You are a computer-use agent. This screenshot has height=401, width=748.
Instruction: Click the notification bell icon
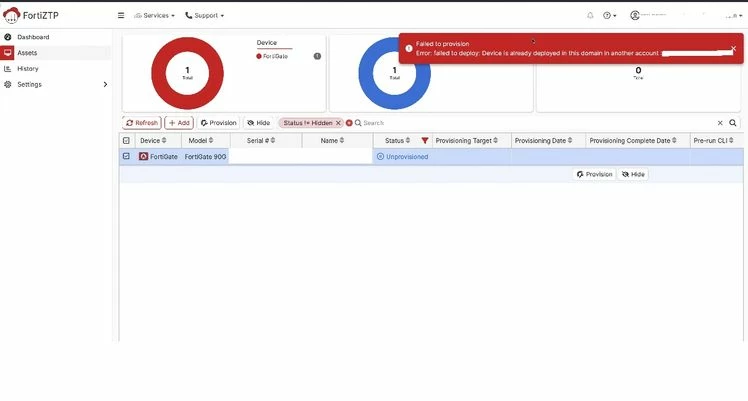point(590,15)
